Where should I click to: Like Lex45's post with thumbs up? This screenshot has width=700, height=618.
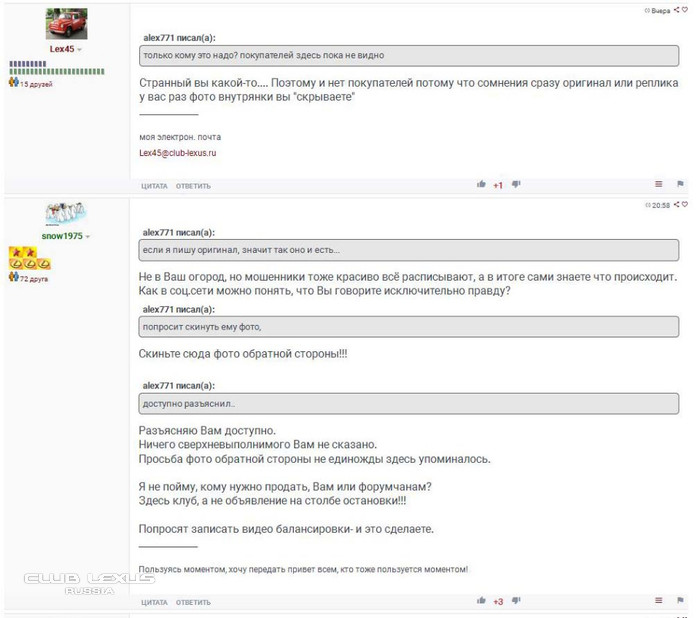(481, 184)
